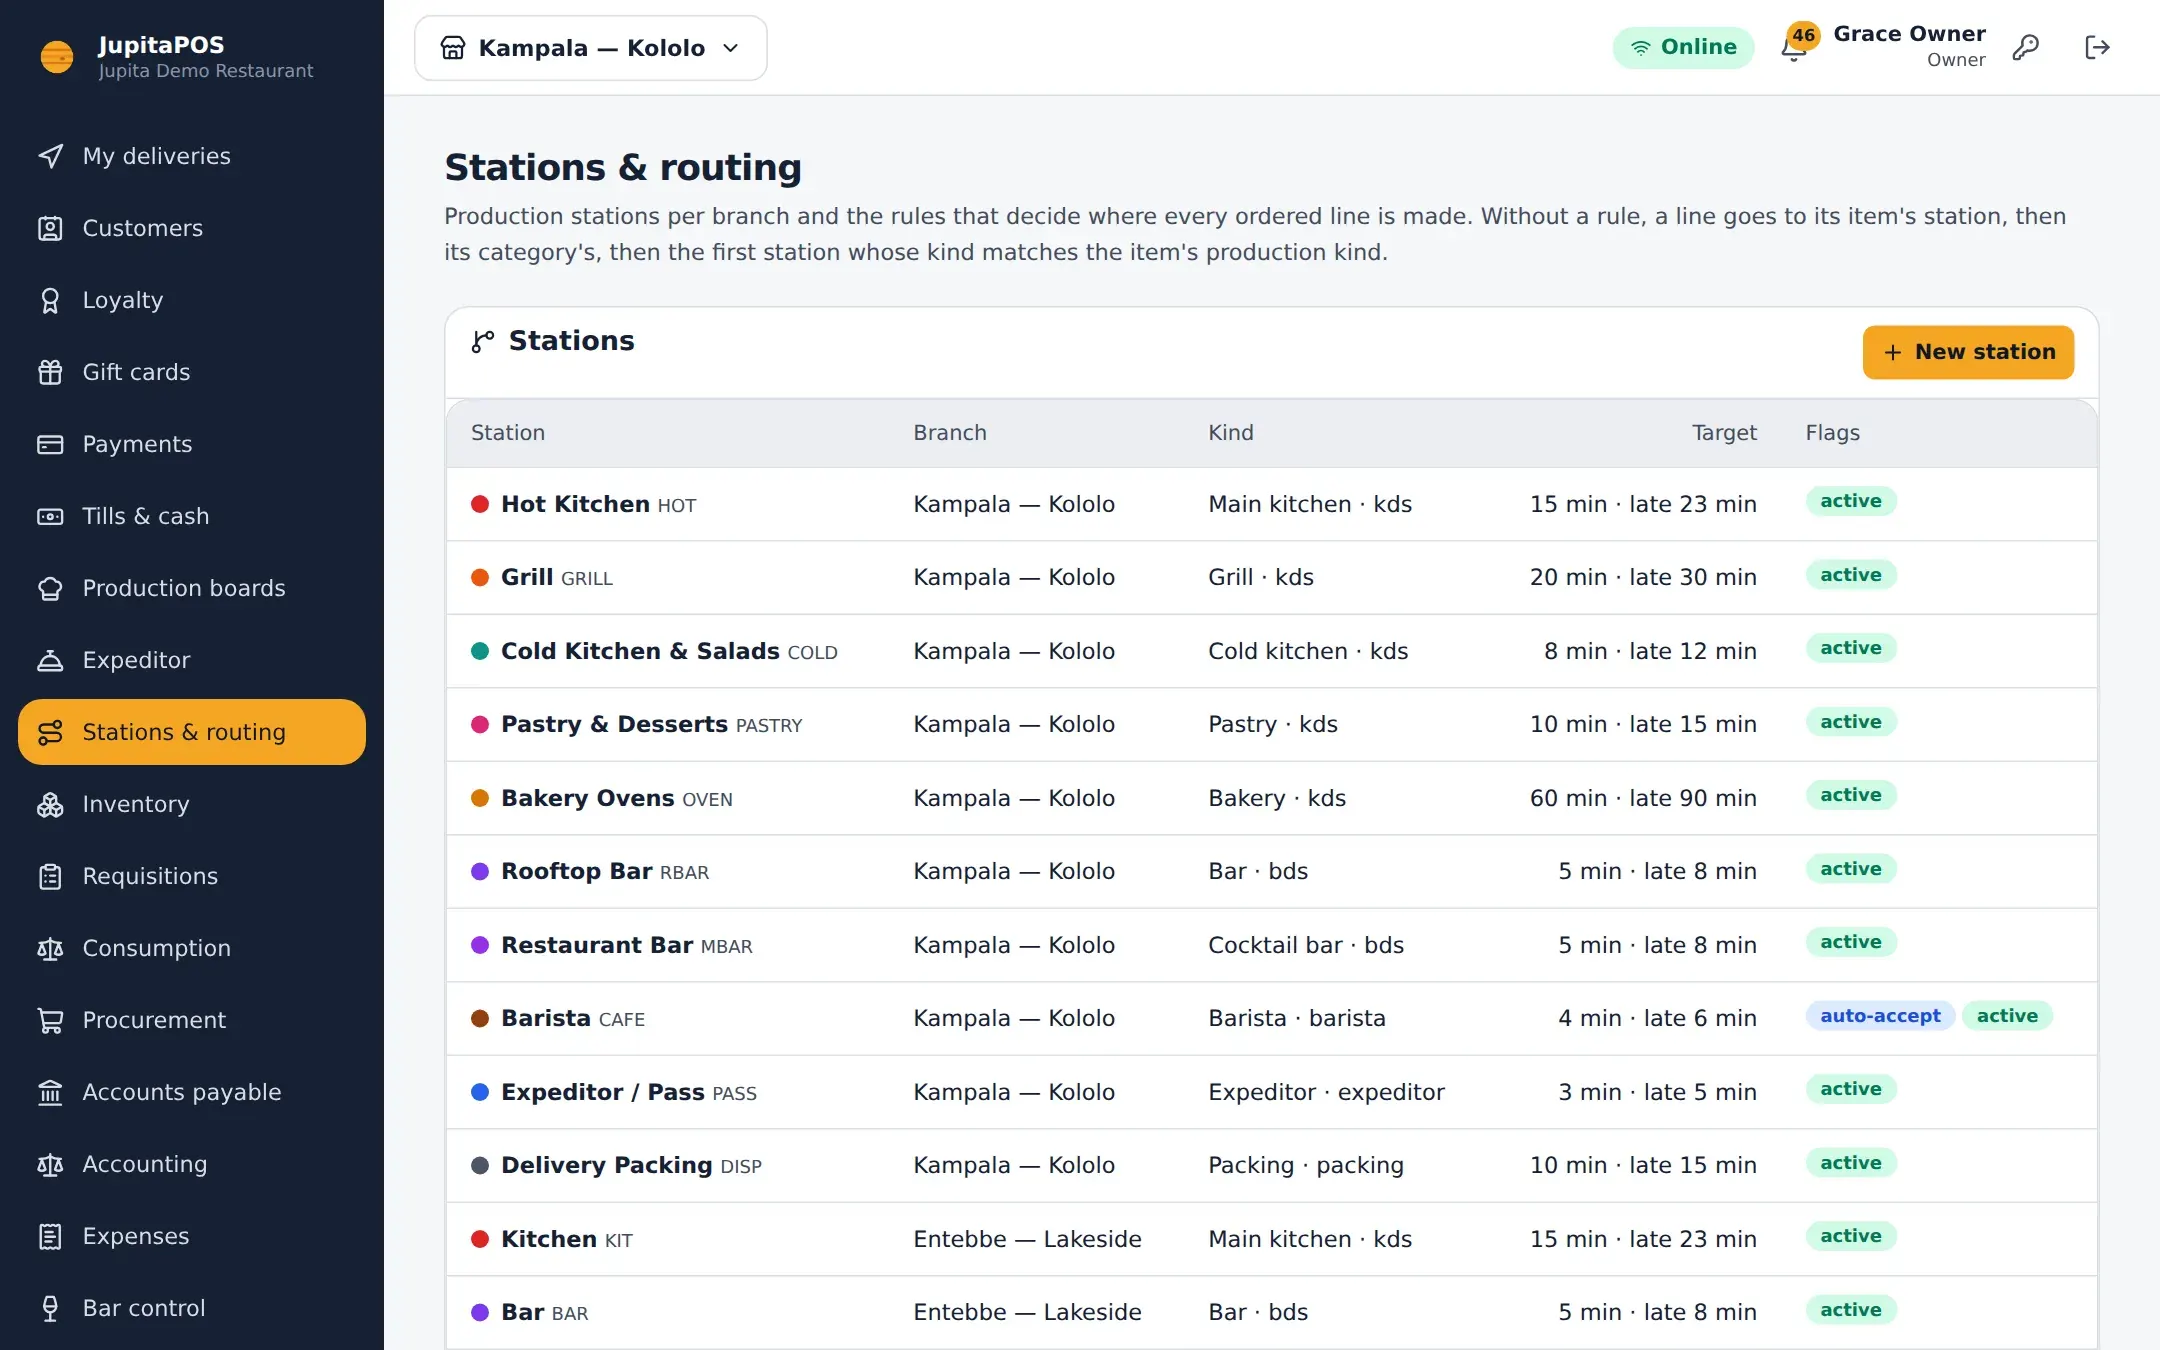
Task: Click the Inventory boxes icon
Action: 50,804
